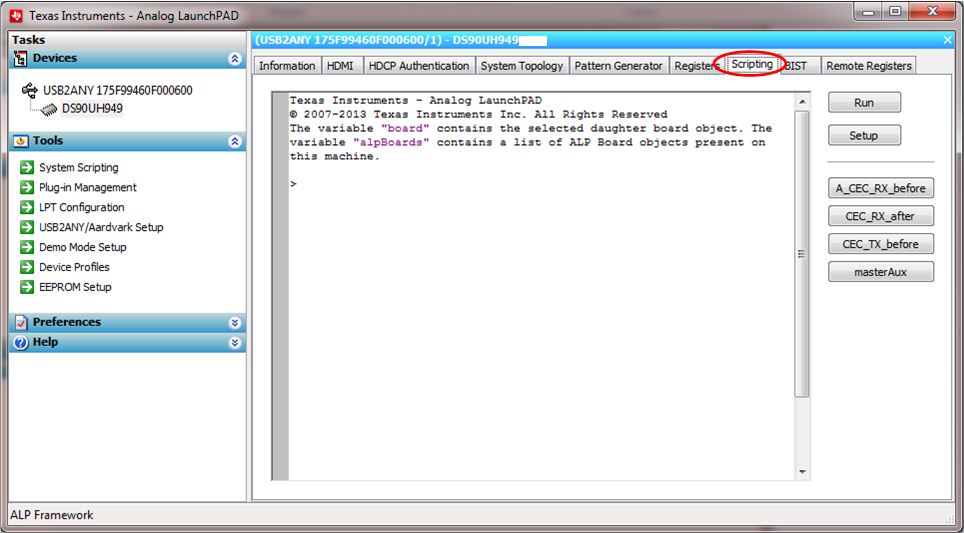Open Plug-in Management tool
The image size is (964, 533).
(x=88, y=187)
